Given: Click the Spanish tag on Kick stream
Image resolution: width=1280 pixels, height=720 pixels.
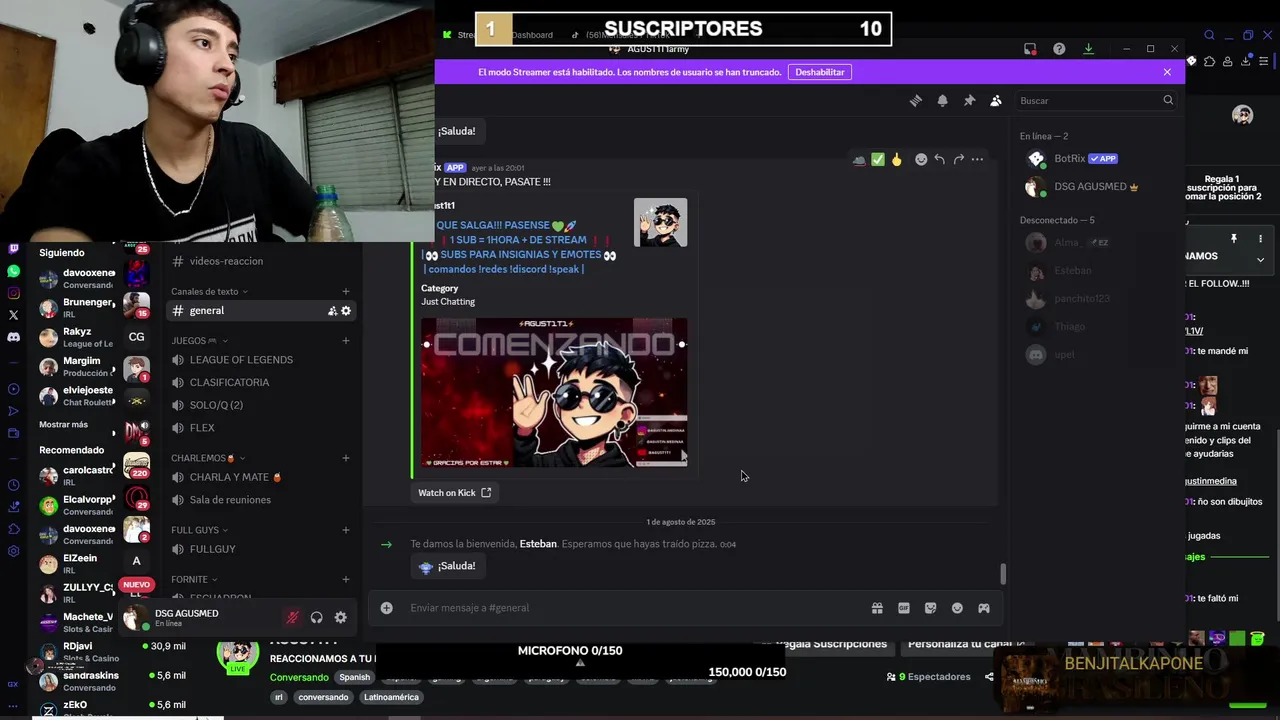Looking at the screenshot, I should (x=354, y=677).
